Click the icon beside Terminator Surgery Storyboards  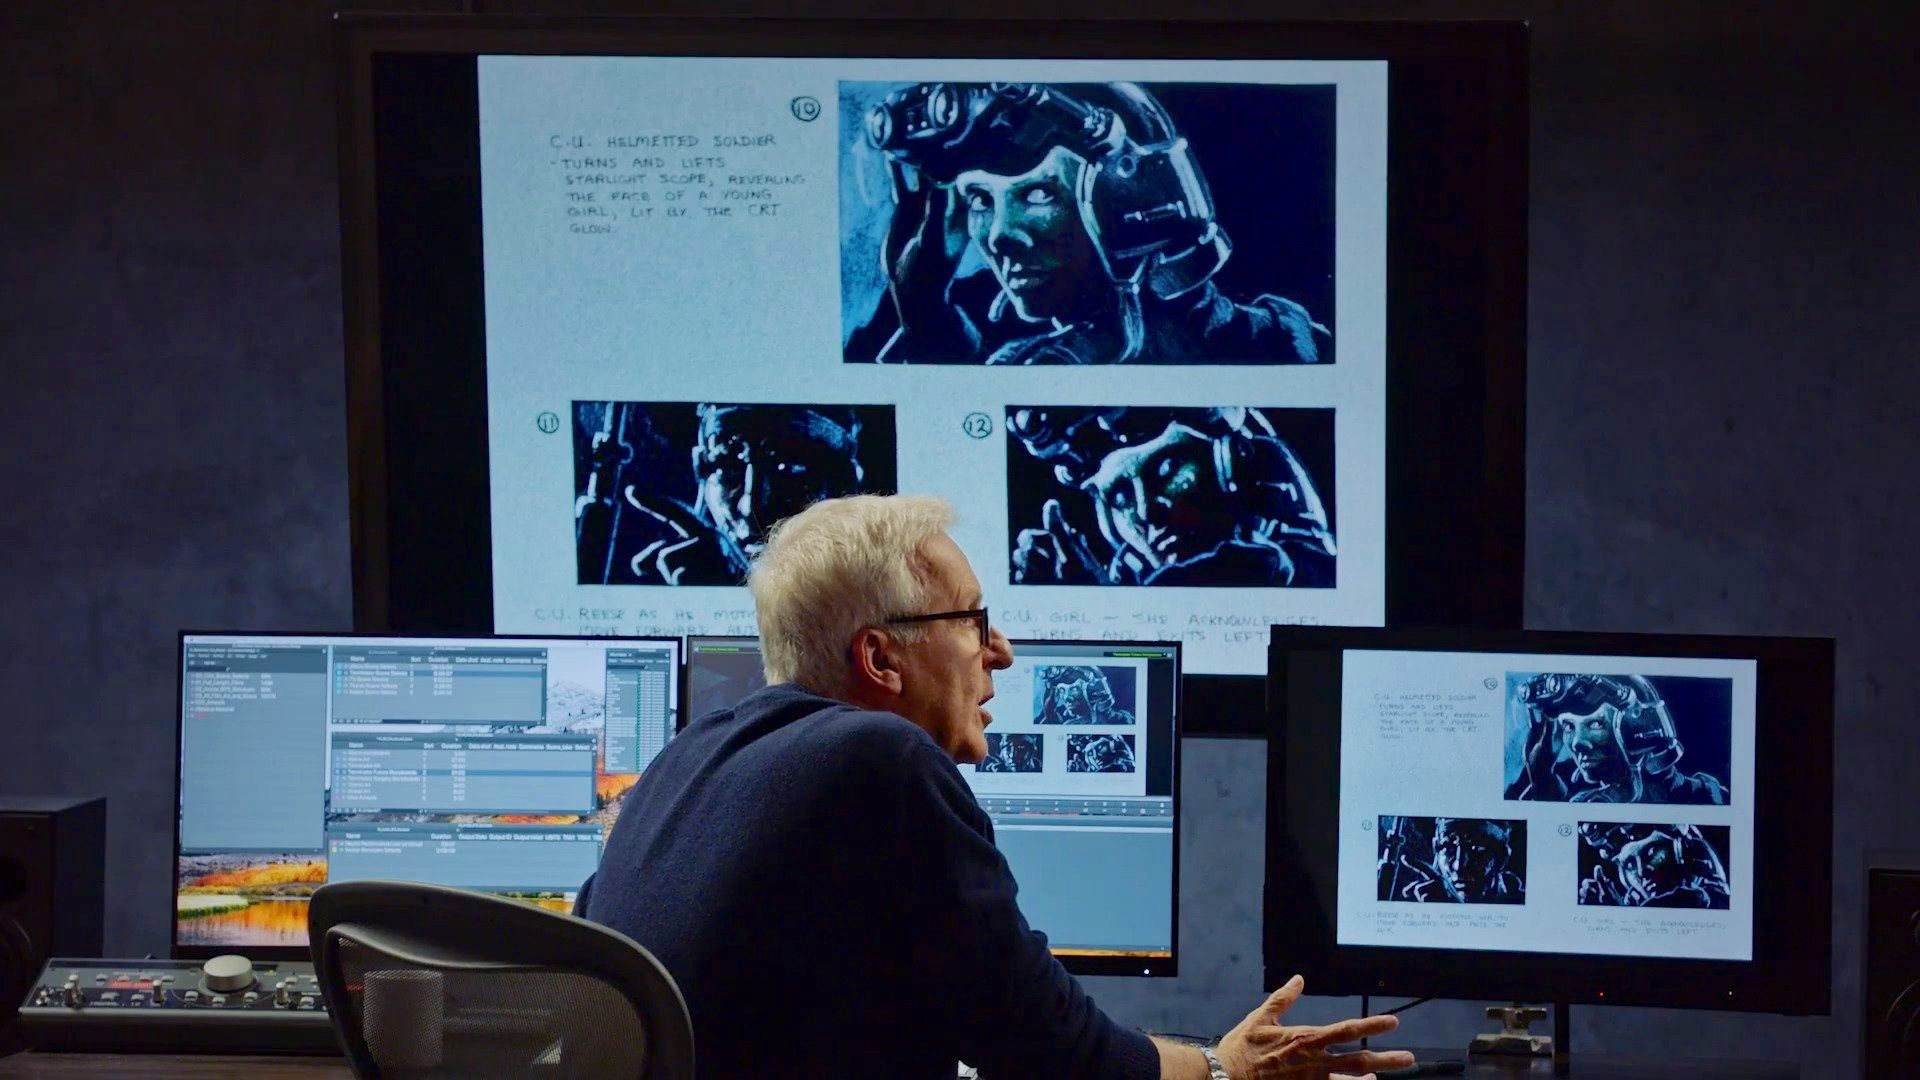[x=344, y=779]
